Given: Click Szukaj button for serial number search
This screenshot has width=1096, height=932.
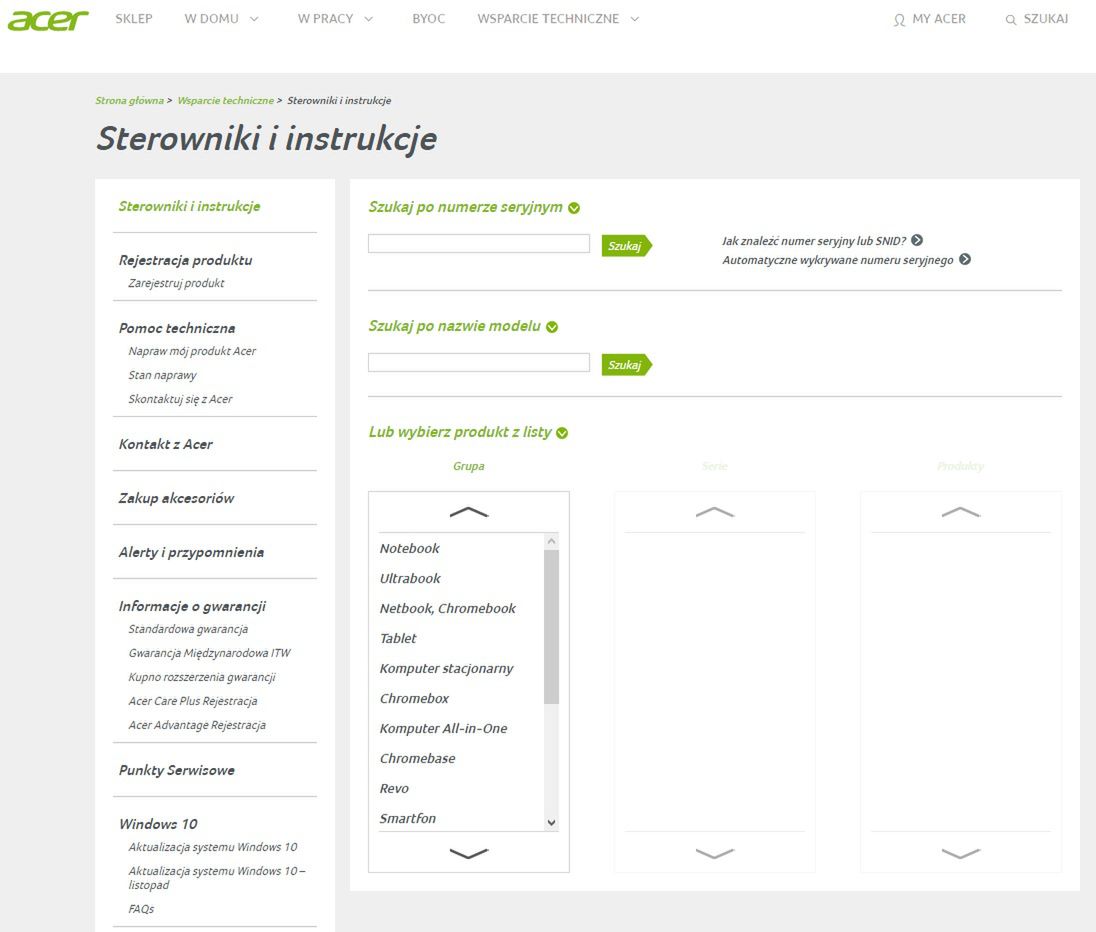Looking at the screenshot, I should (x=626, y=245).
